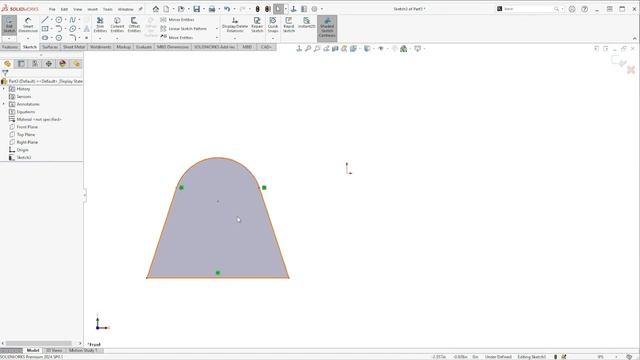Viewport: 640px width, 360px height.
Task: Switch to the Surfaces tab
Action: pos(50,47)
